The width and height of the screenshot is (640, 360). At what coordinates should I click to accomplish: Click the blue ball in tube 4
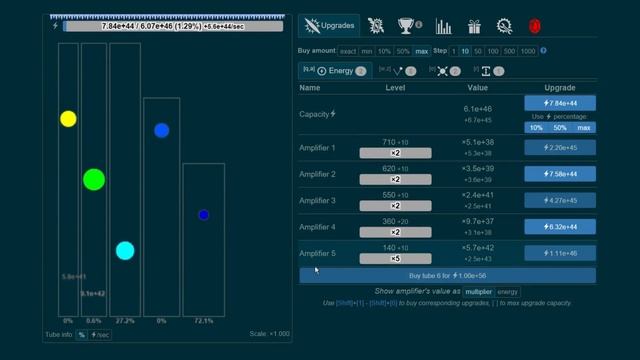pyautogui.click(x=162, y=130)
